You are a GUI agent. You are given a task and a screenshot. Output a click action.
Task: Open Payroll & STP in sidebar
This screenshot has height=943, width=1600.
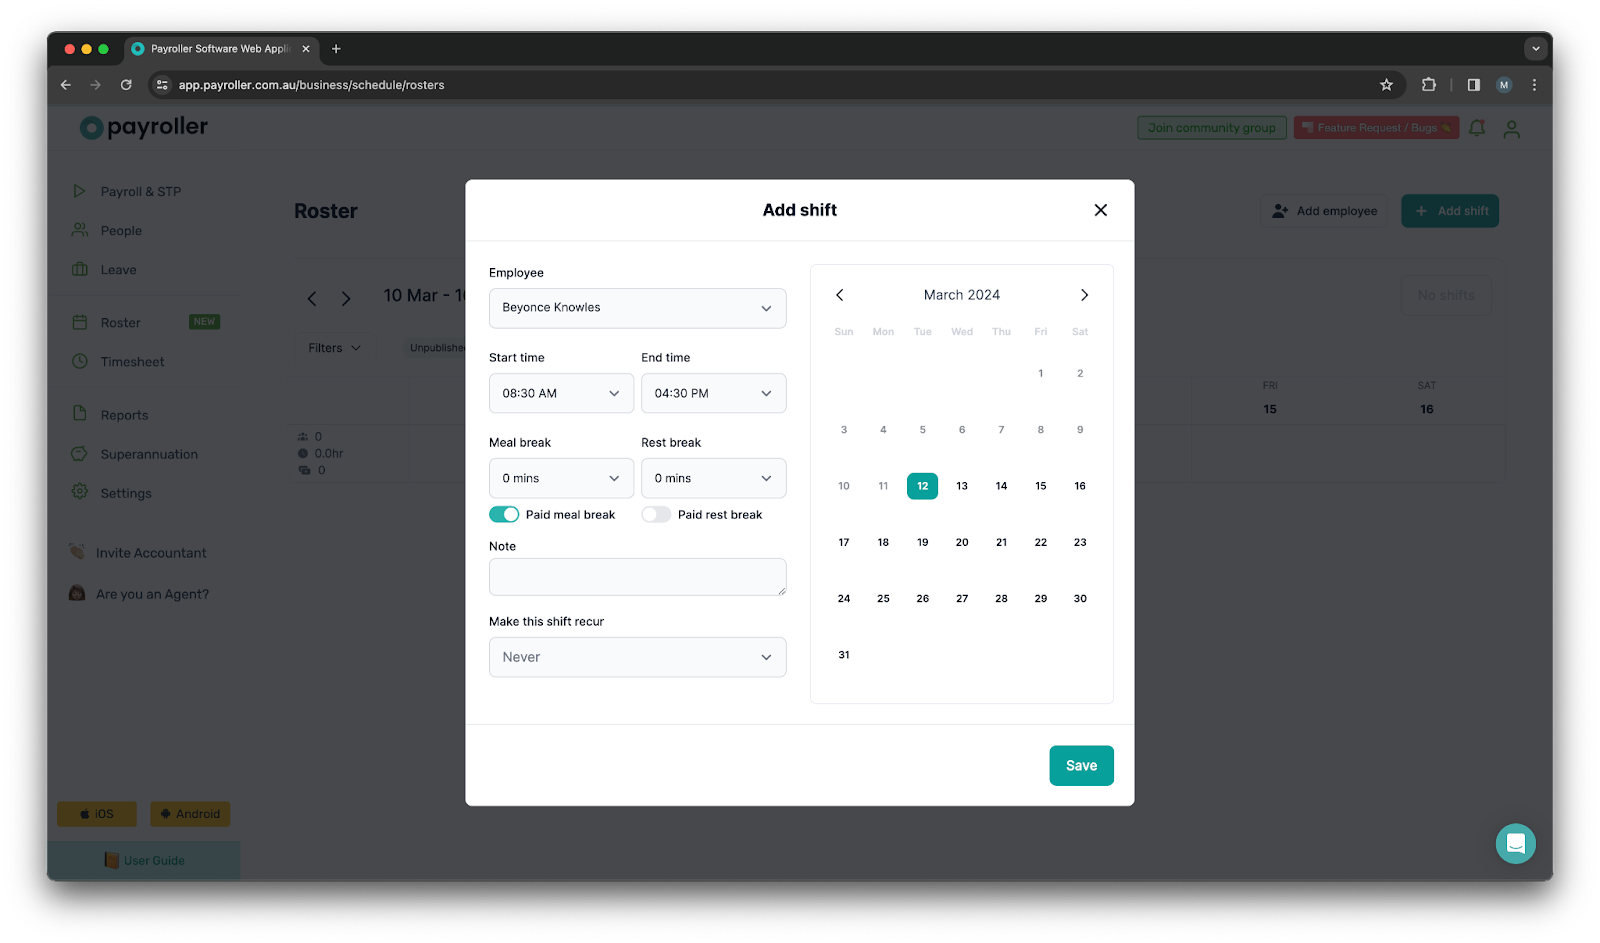point(140,191)
